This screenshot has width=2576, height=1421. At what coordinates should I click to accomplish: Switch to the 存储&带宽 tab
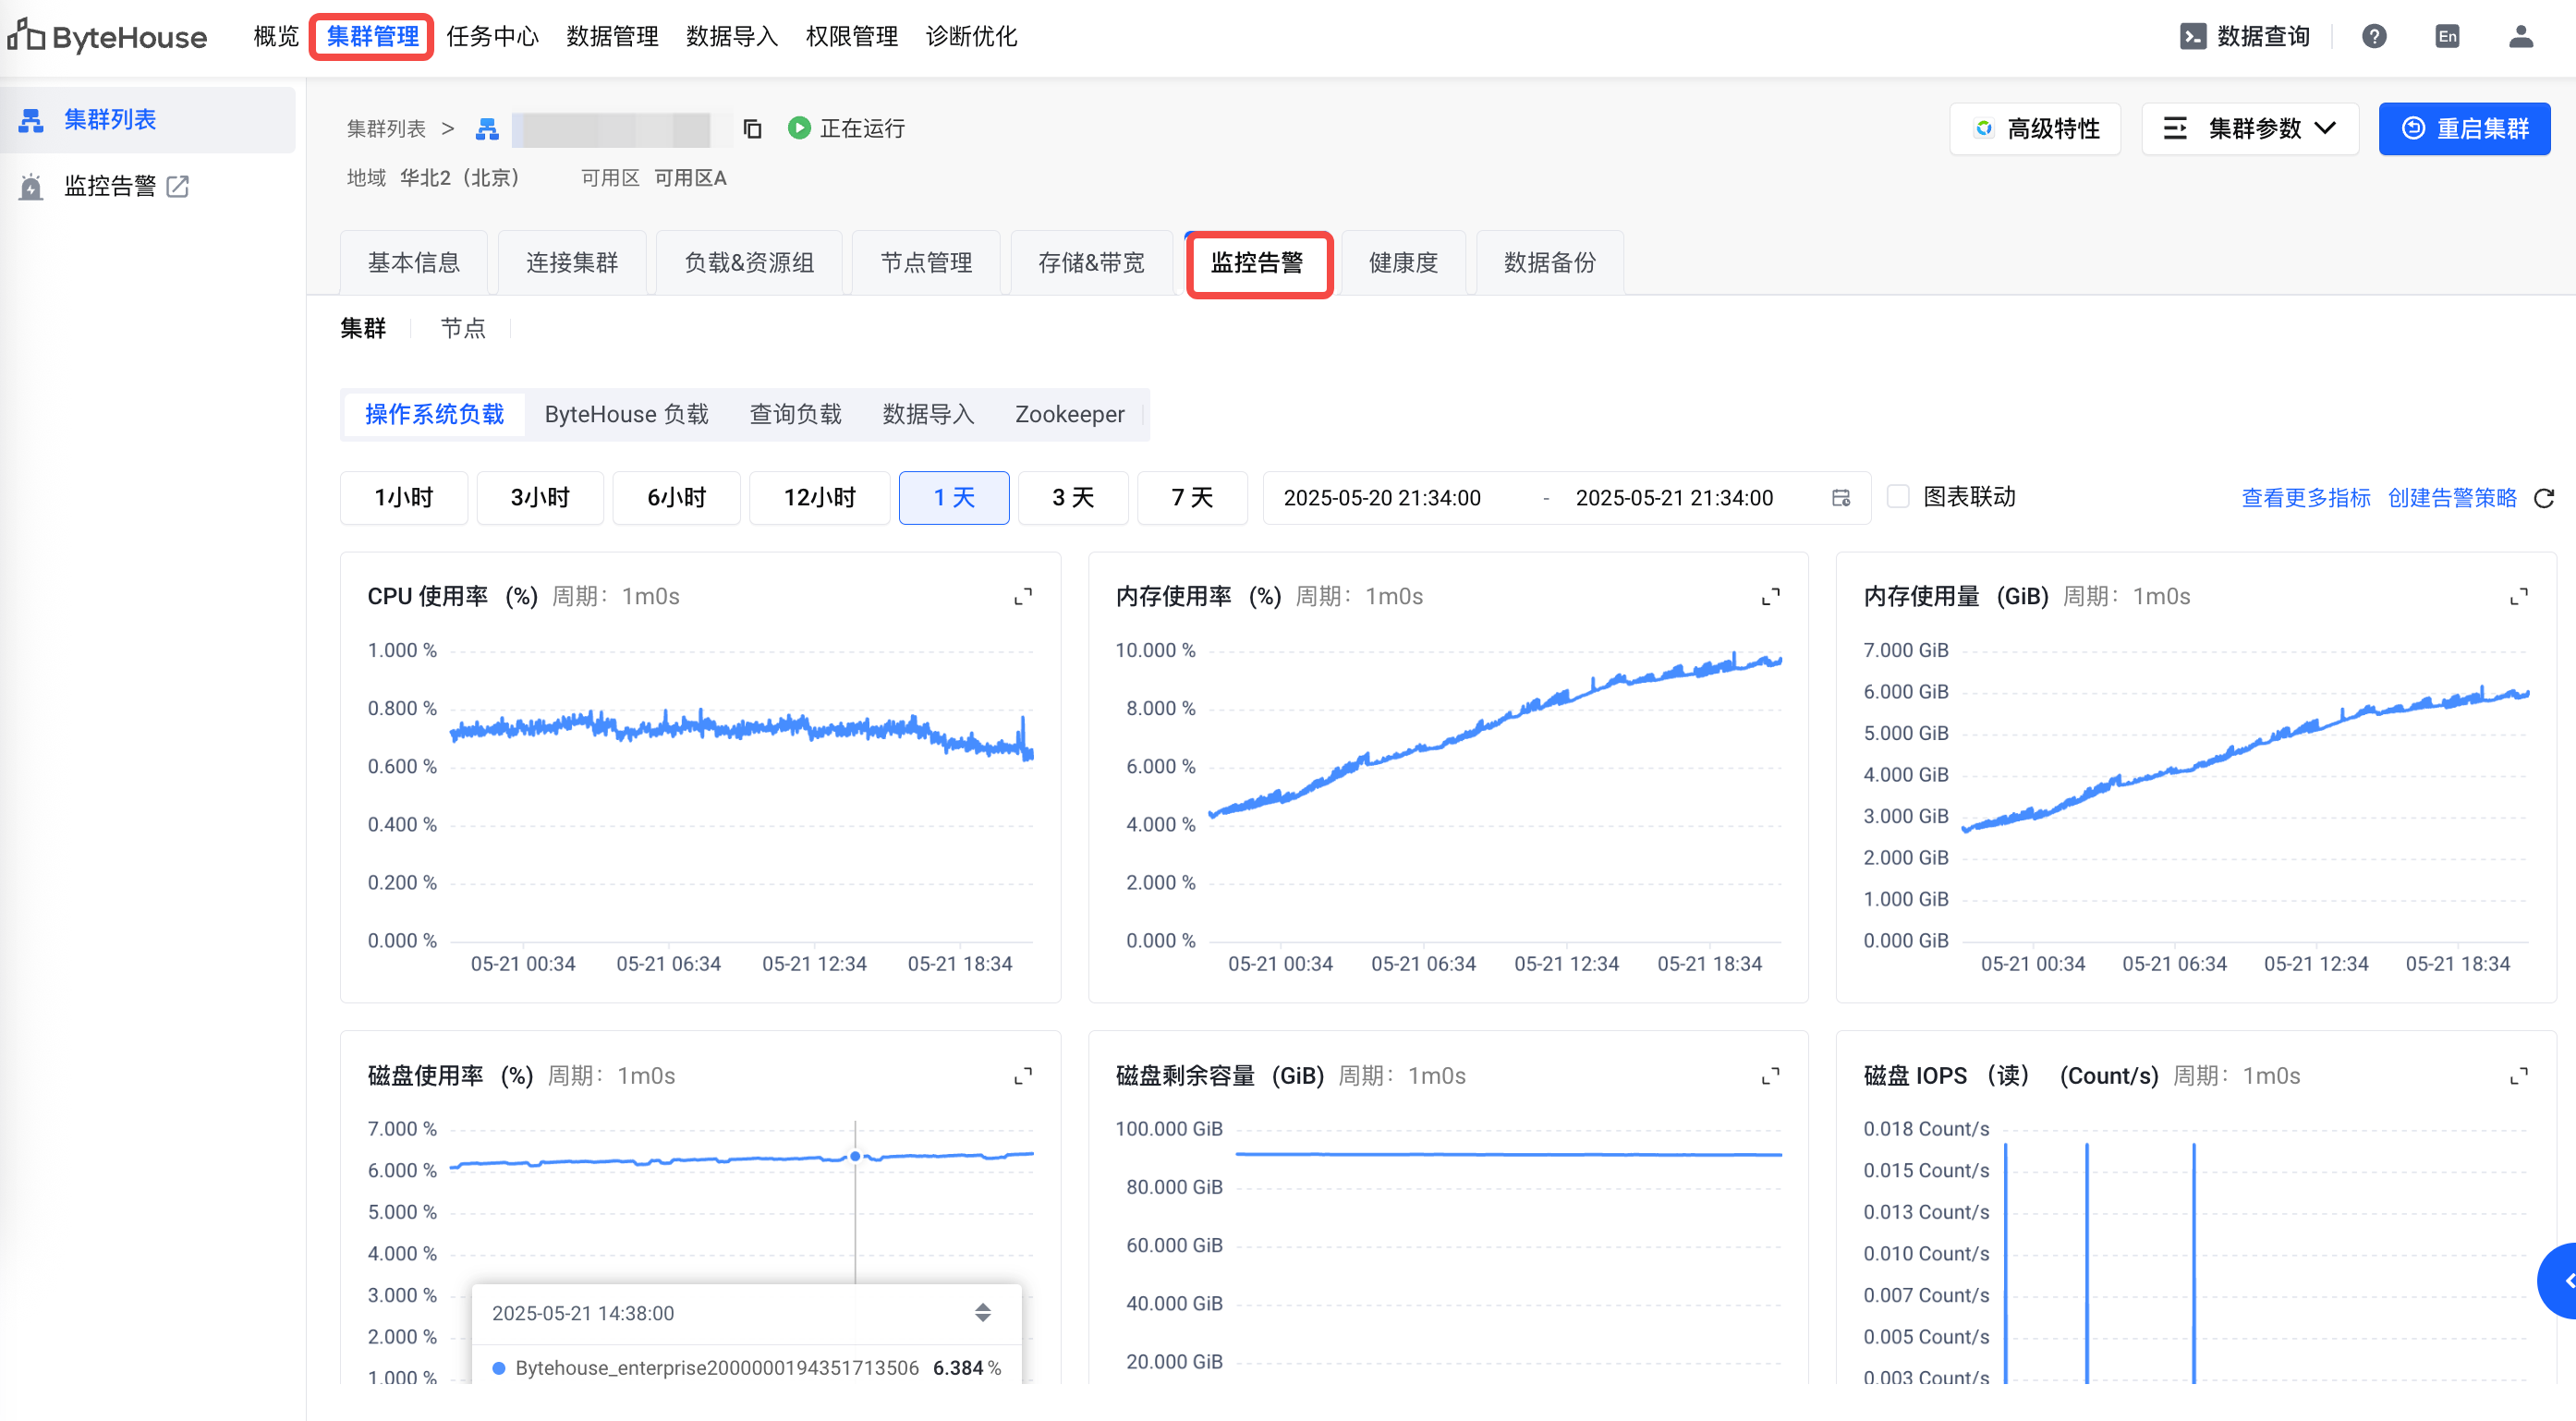point(1091,263)
